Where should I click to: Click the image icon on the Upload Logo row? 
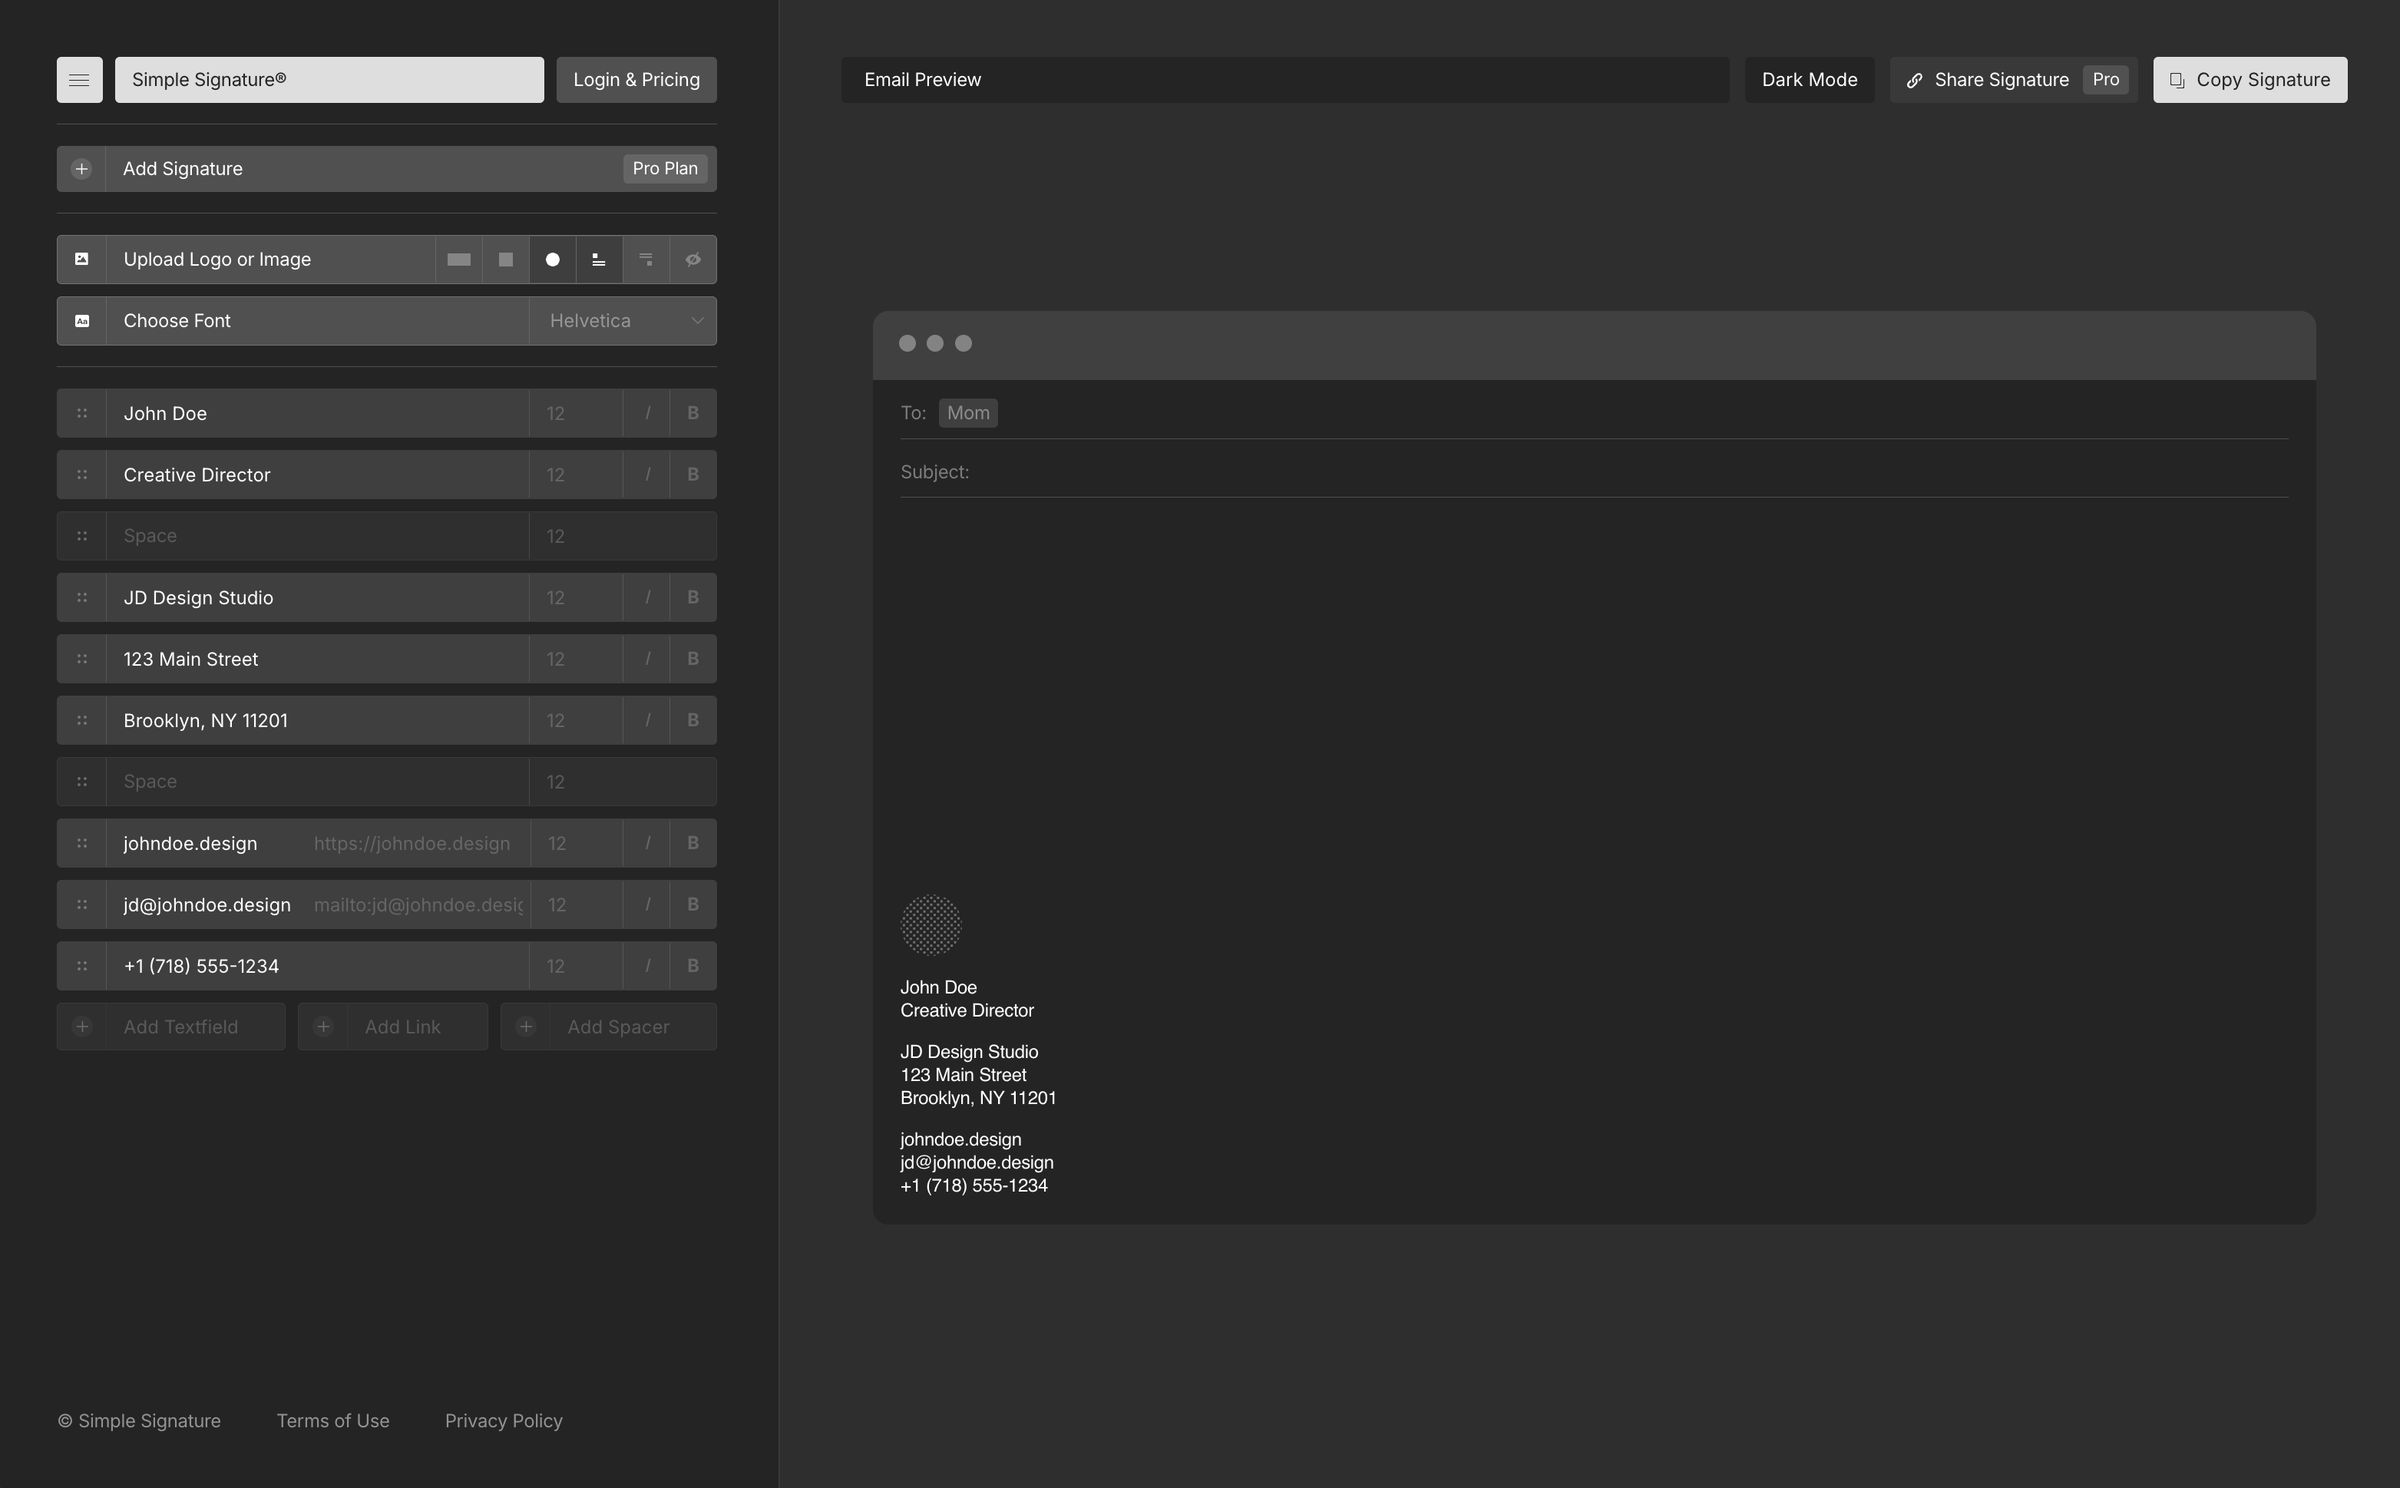(82, 260)
